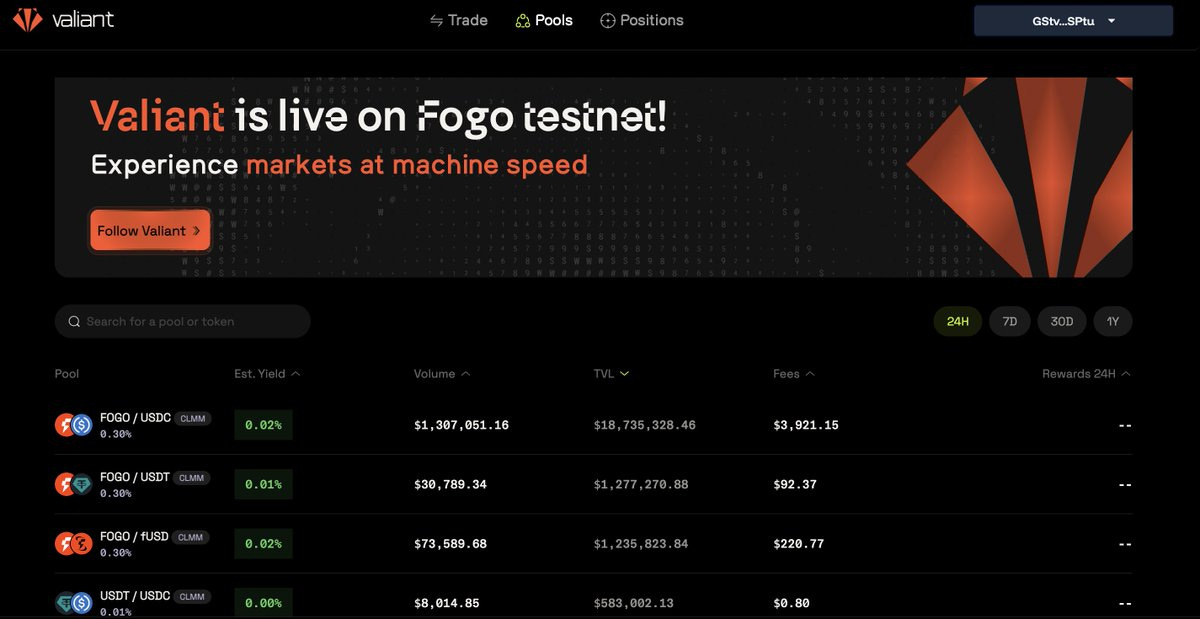The image size is (1200, 619).
Task: Click TVL value $18,735,328.46
Action: pos(645,425)
